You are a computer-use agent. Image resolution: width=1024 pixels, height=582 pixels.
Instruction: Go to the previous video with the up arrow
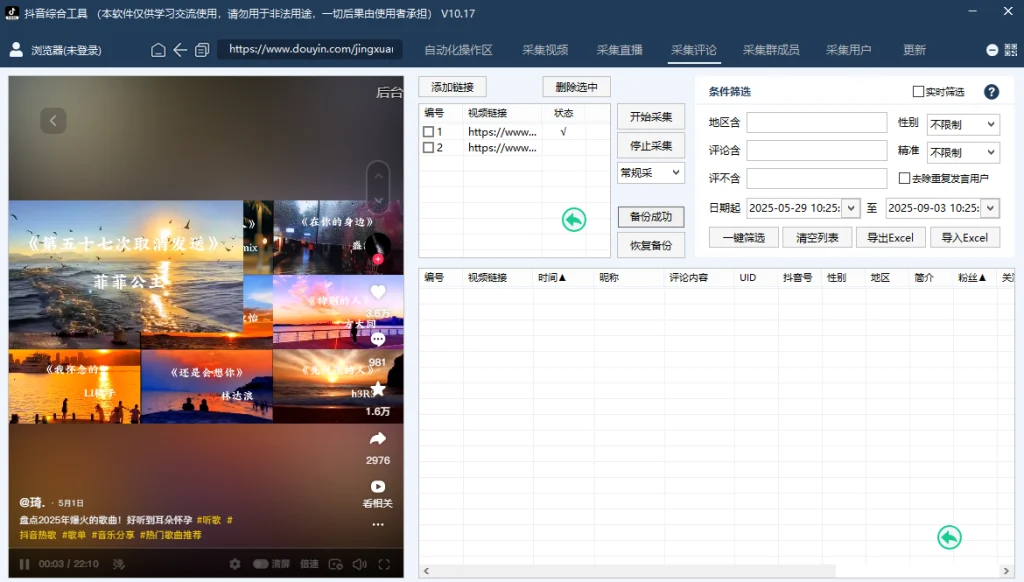(x=378, y=176)
